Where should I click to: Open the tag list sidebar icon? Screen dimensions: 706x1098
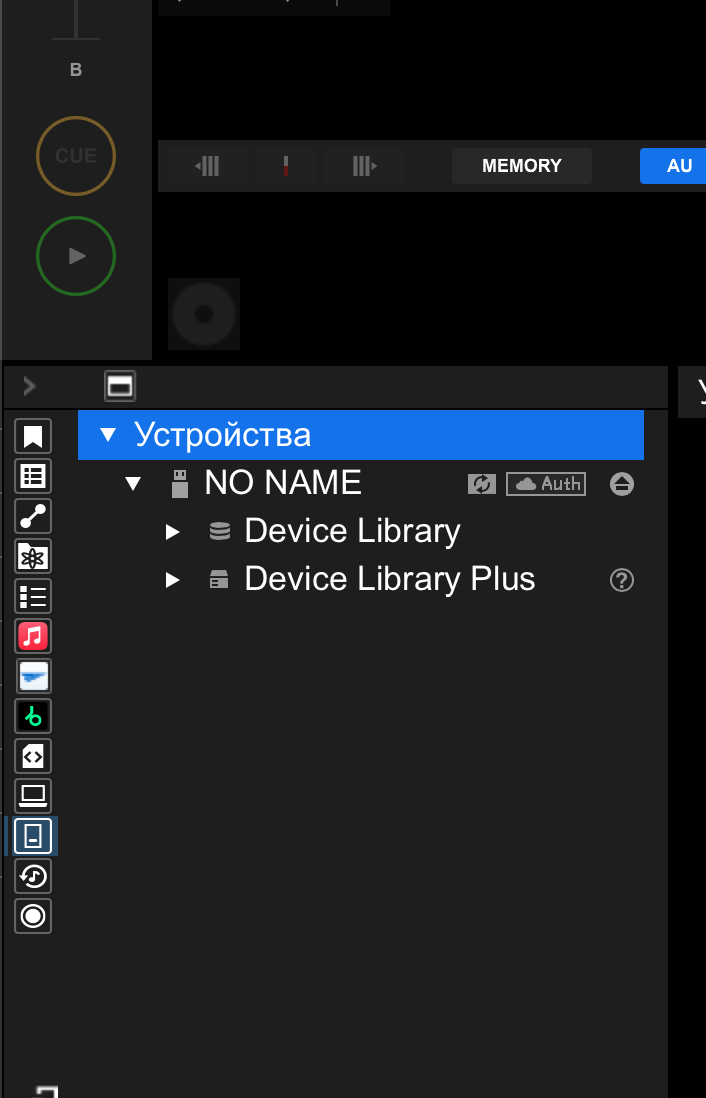33,597
